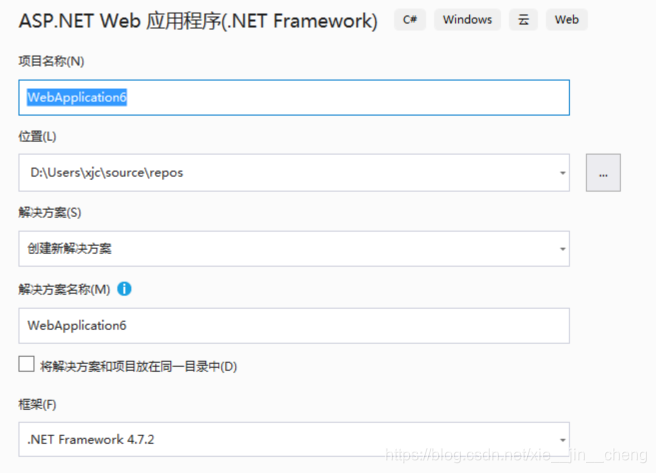Click the C# tag

click(x=410, y=20)
